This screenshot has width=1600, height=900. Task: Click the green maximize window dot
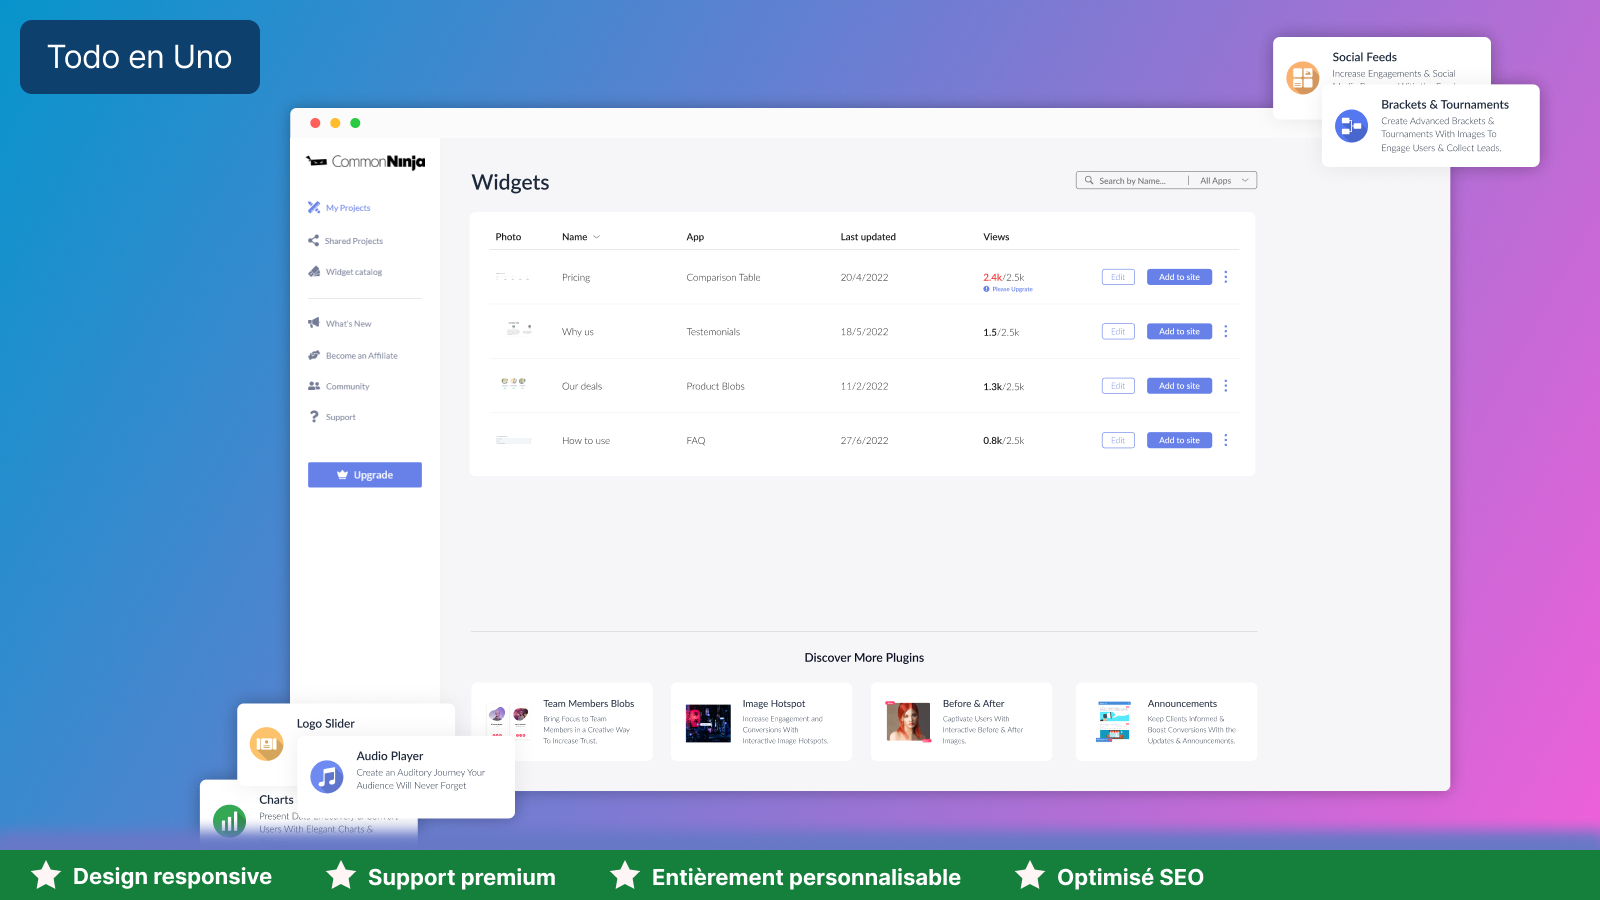(x=355, y=123)
